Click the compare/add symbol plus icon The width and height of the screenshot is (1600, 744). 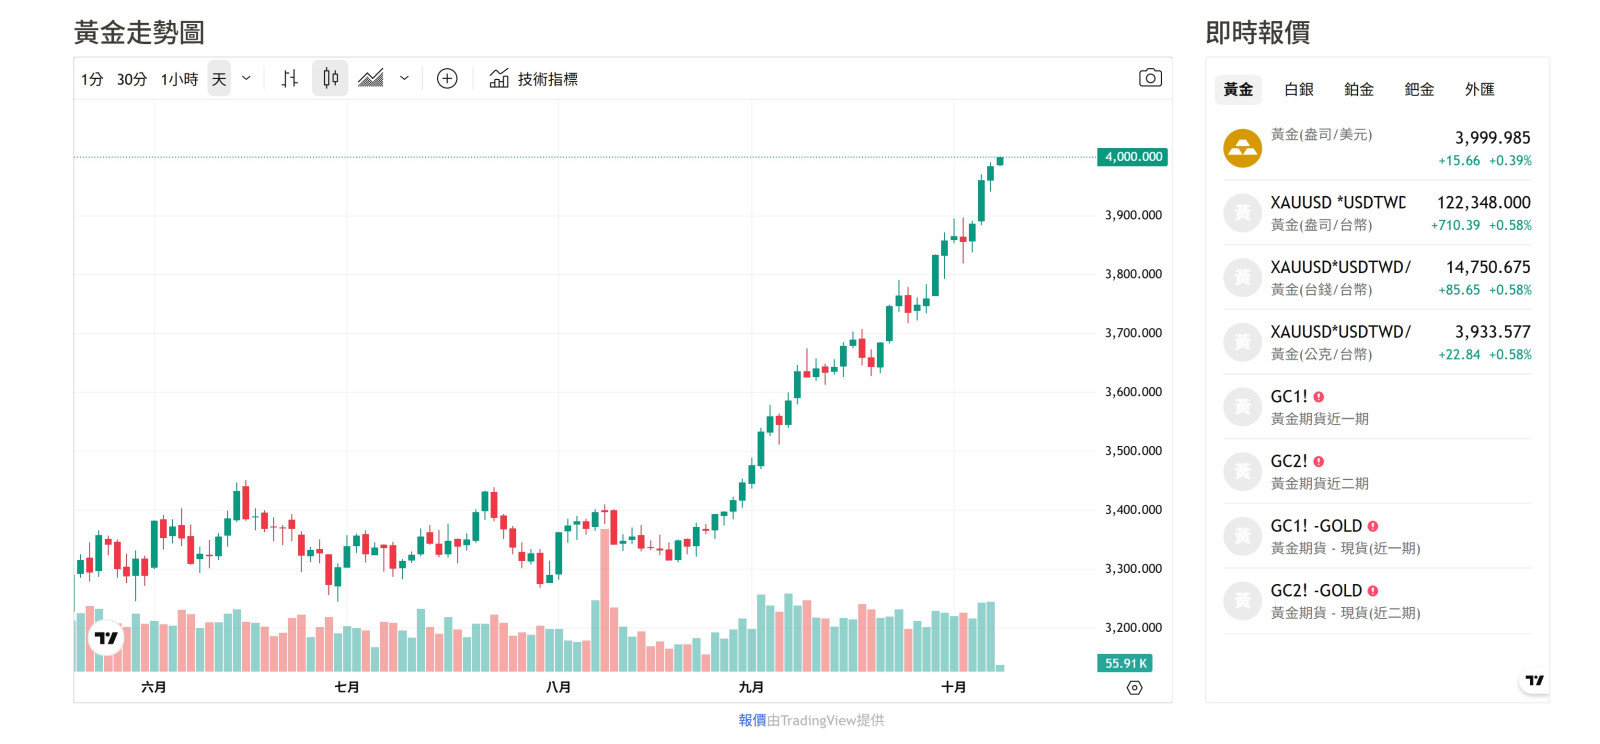click(x=447, y=79)
